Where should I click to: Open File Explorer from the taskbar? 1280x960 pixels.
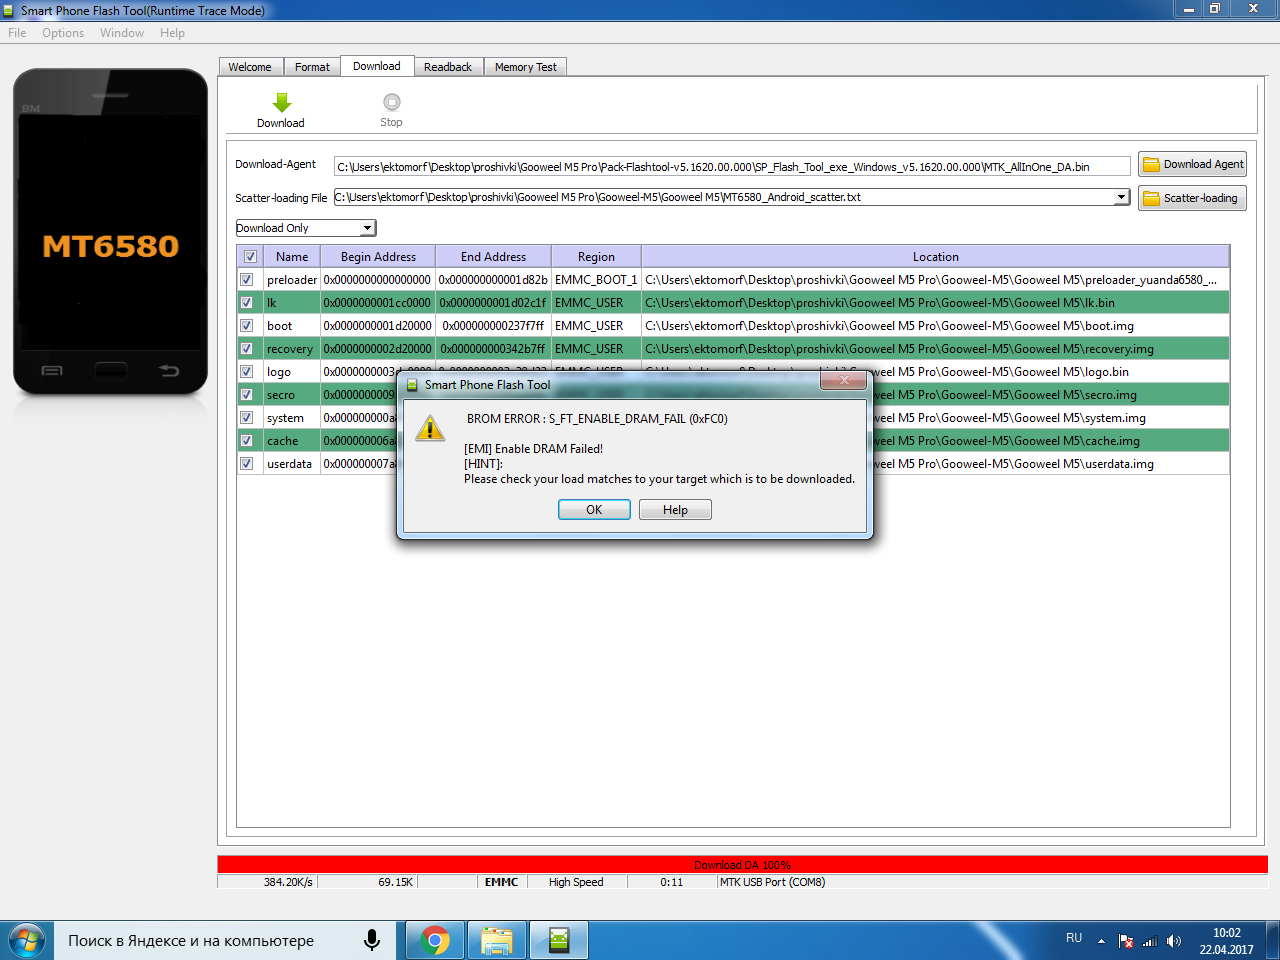[x=497, y=940]
